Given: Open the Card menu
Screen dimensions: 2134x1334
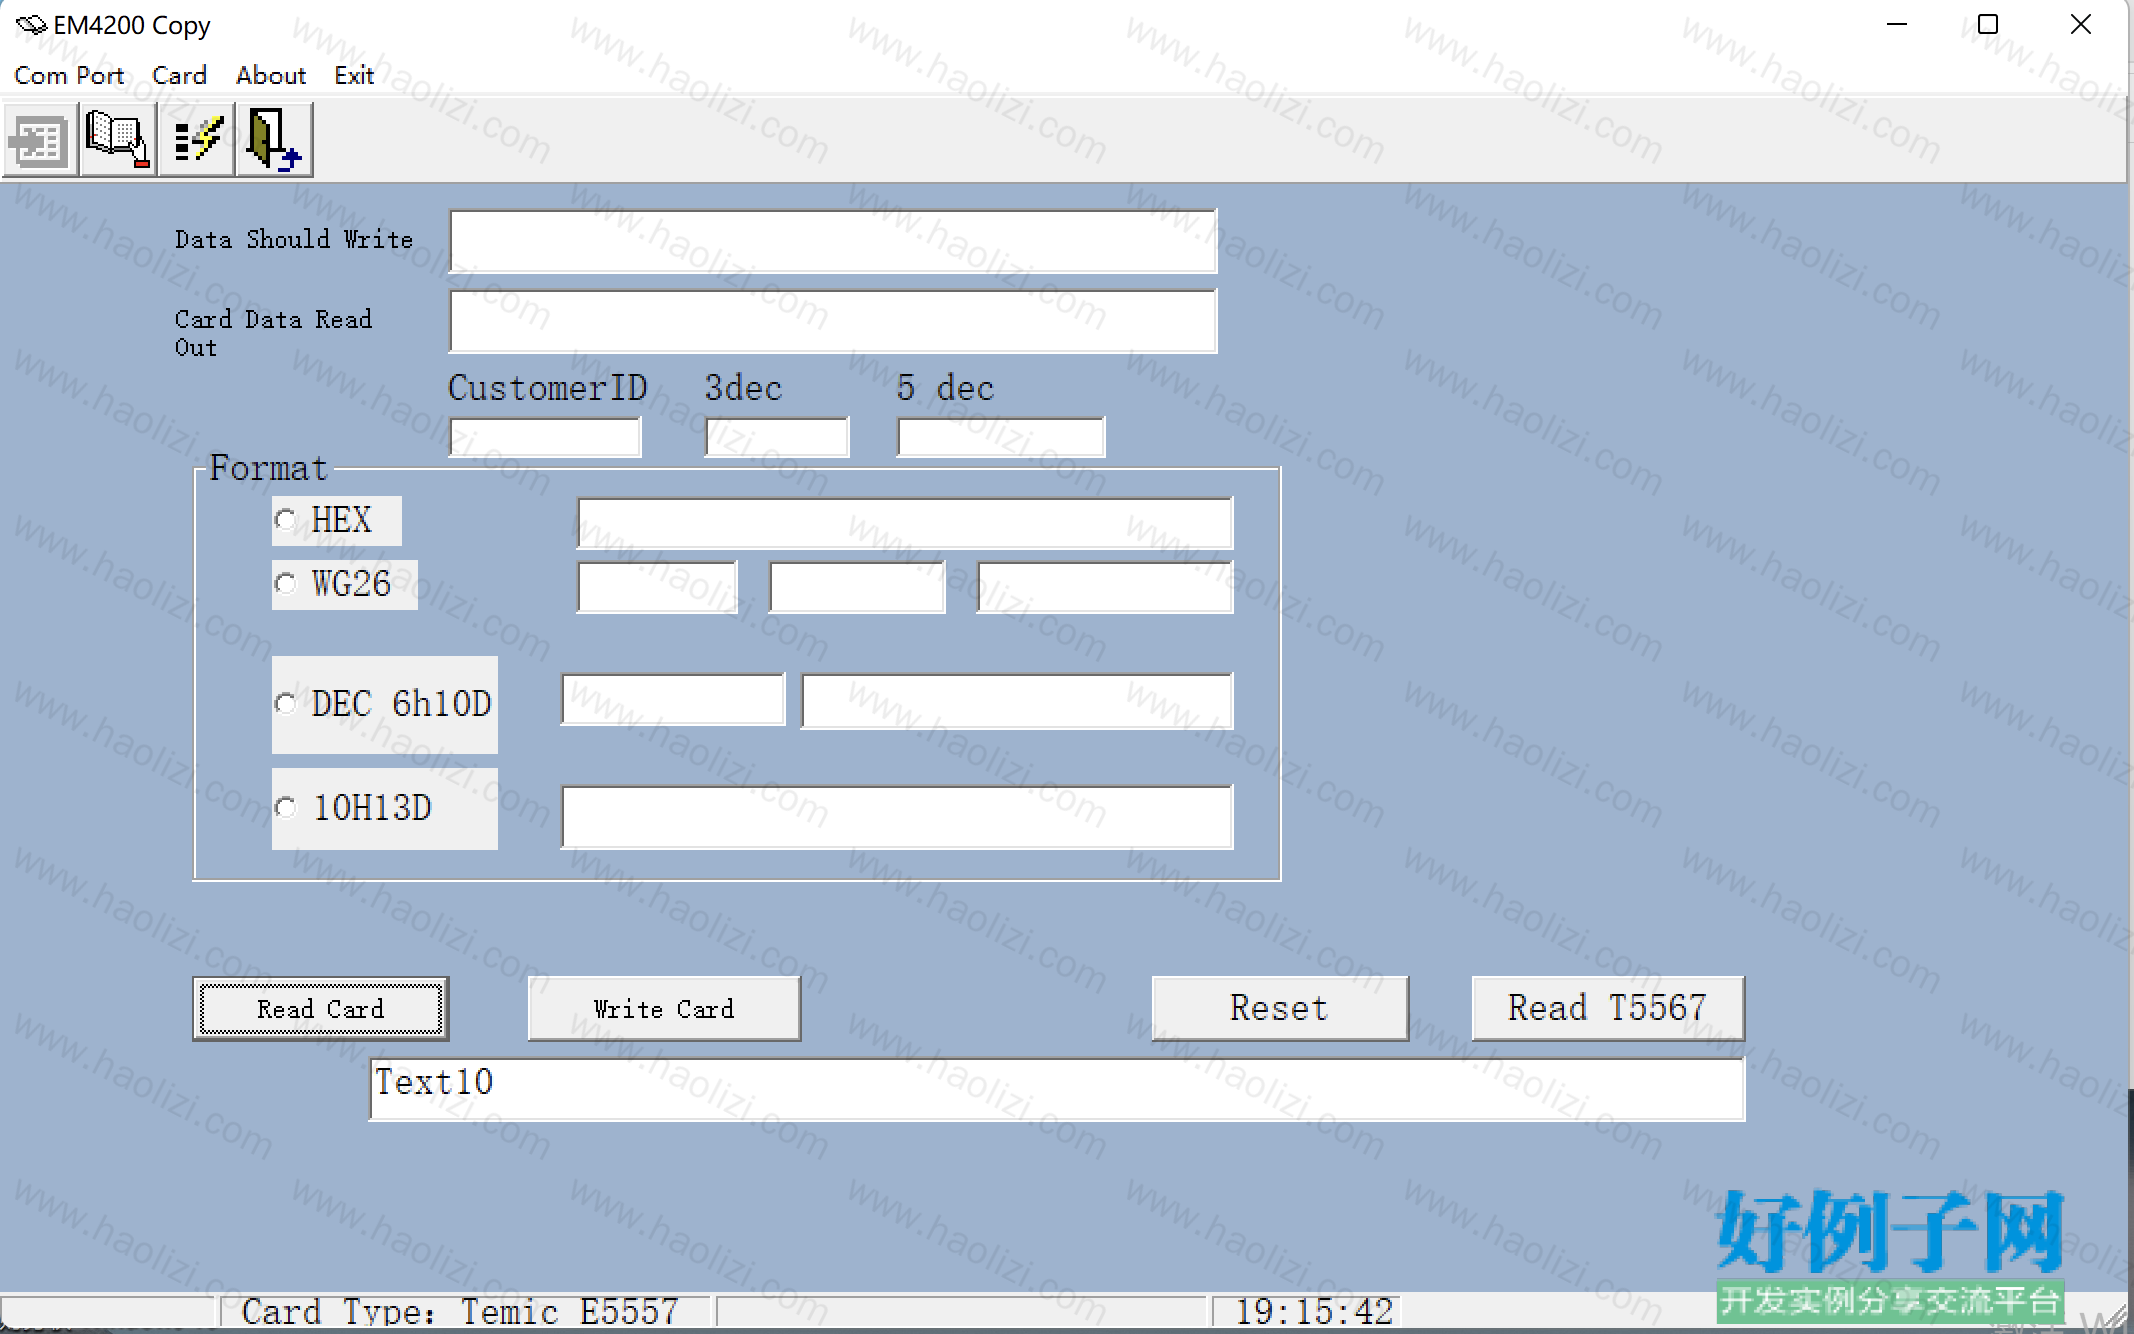Looking at the screenshot, I should click(x=179, y=76).
